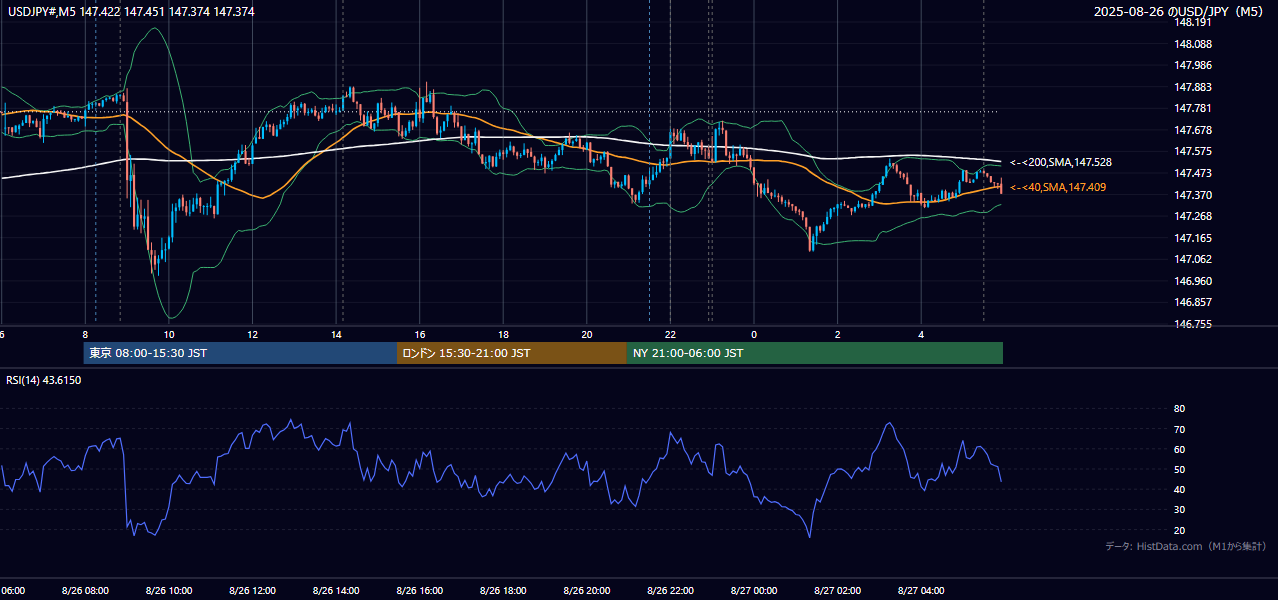1278x600 pixels.
Task: Click price axis value 146.755
Action: pyautogui.click(x=1194, y=324)
